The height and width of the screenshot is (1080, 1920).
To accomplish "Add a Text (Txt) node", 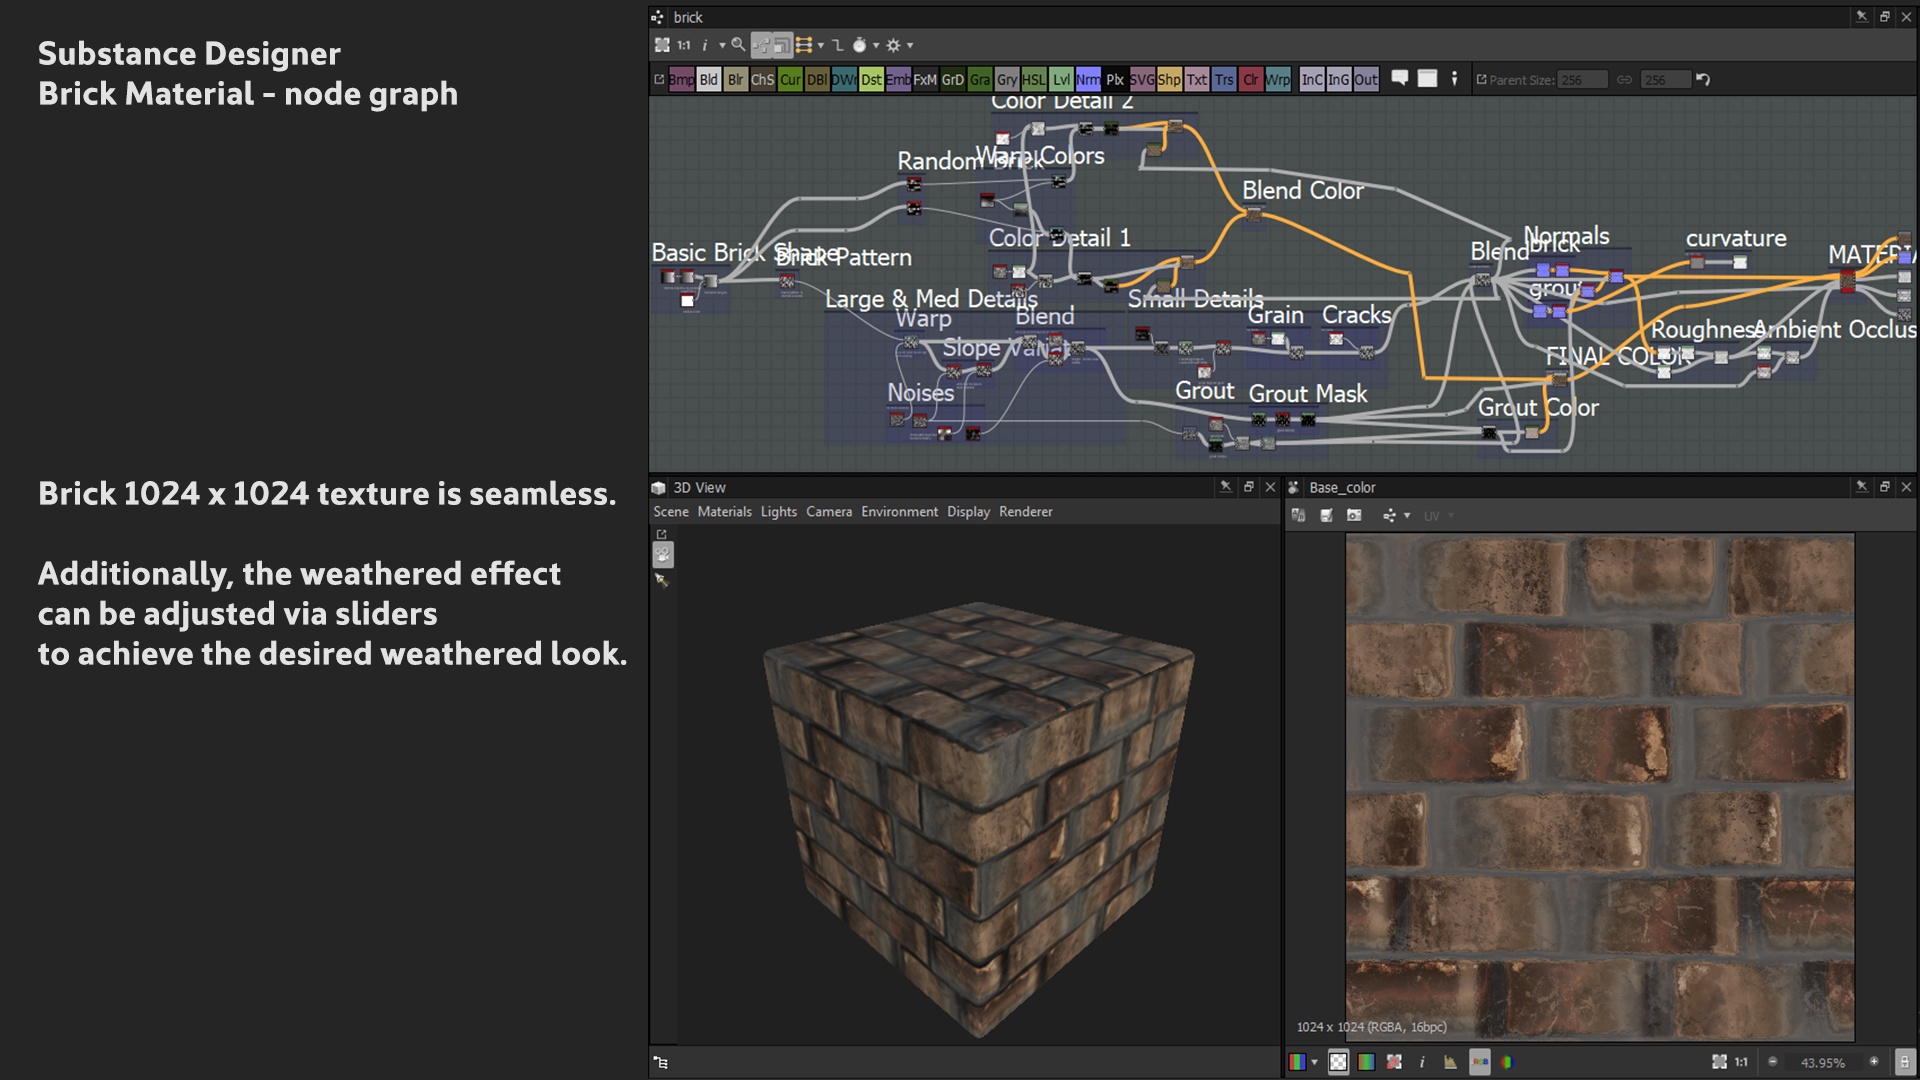I will tap(1197, 80).
